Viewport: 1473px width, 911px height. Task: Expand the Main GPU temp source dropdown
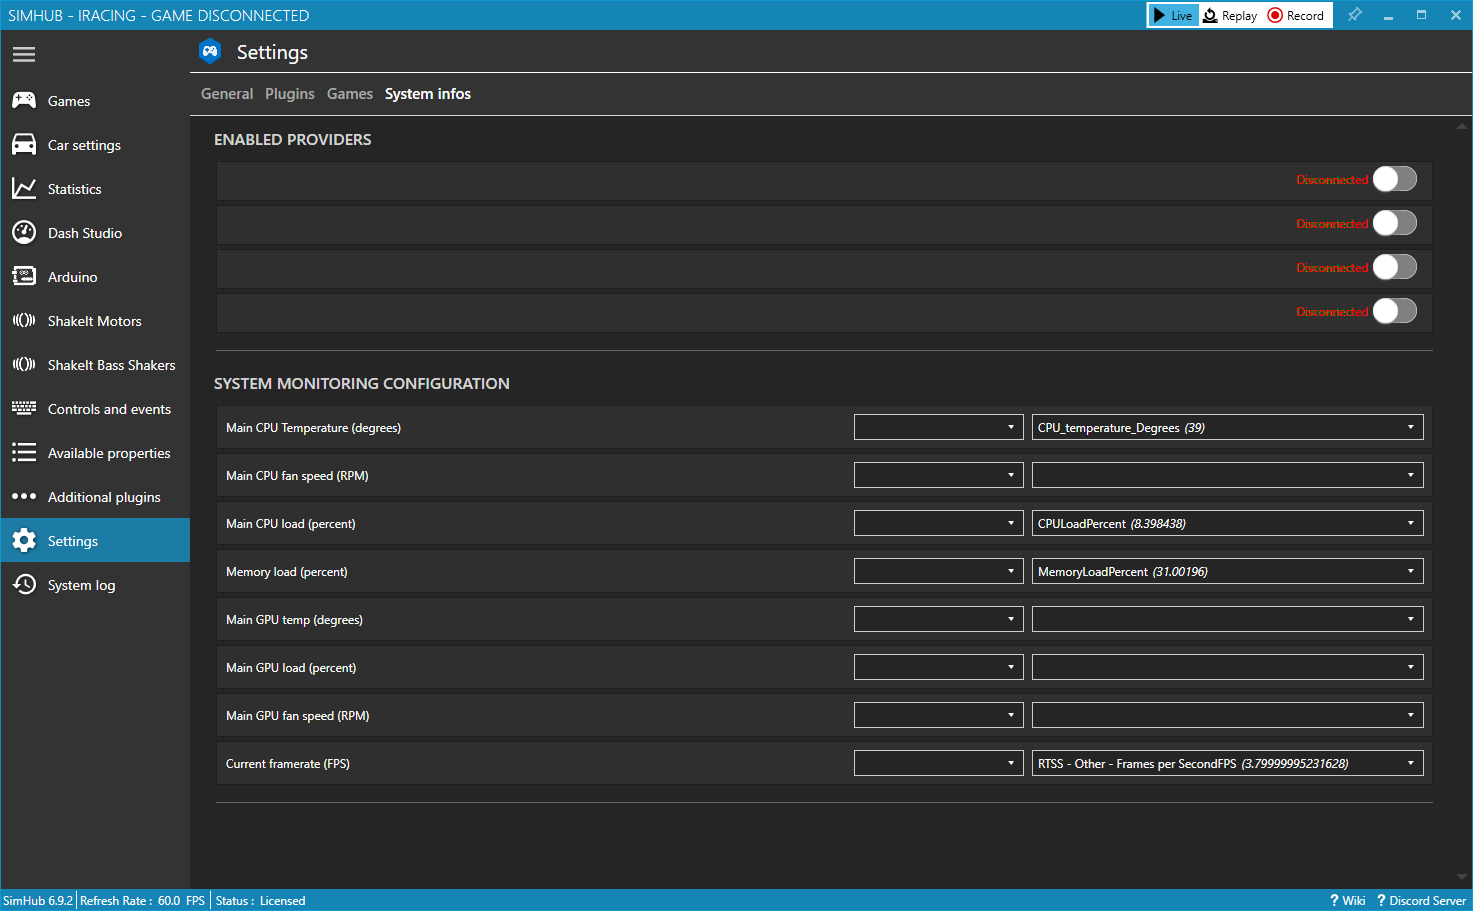[1227, 619]
